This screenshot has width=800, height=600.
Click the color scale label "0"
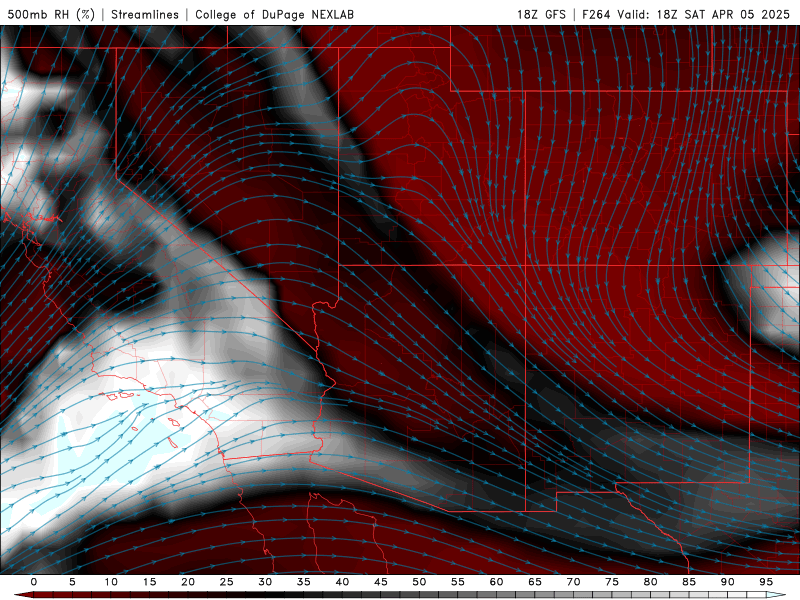tap(34, 582)
